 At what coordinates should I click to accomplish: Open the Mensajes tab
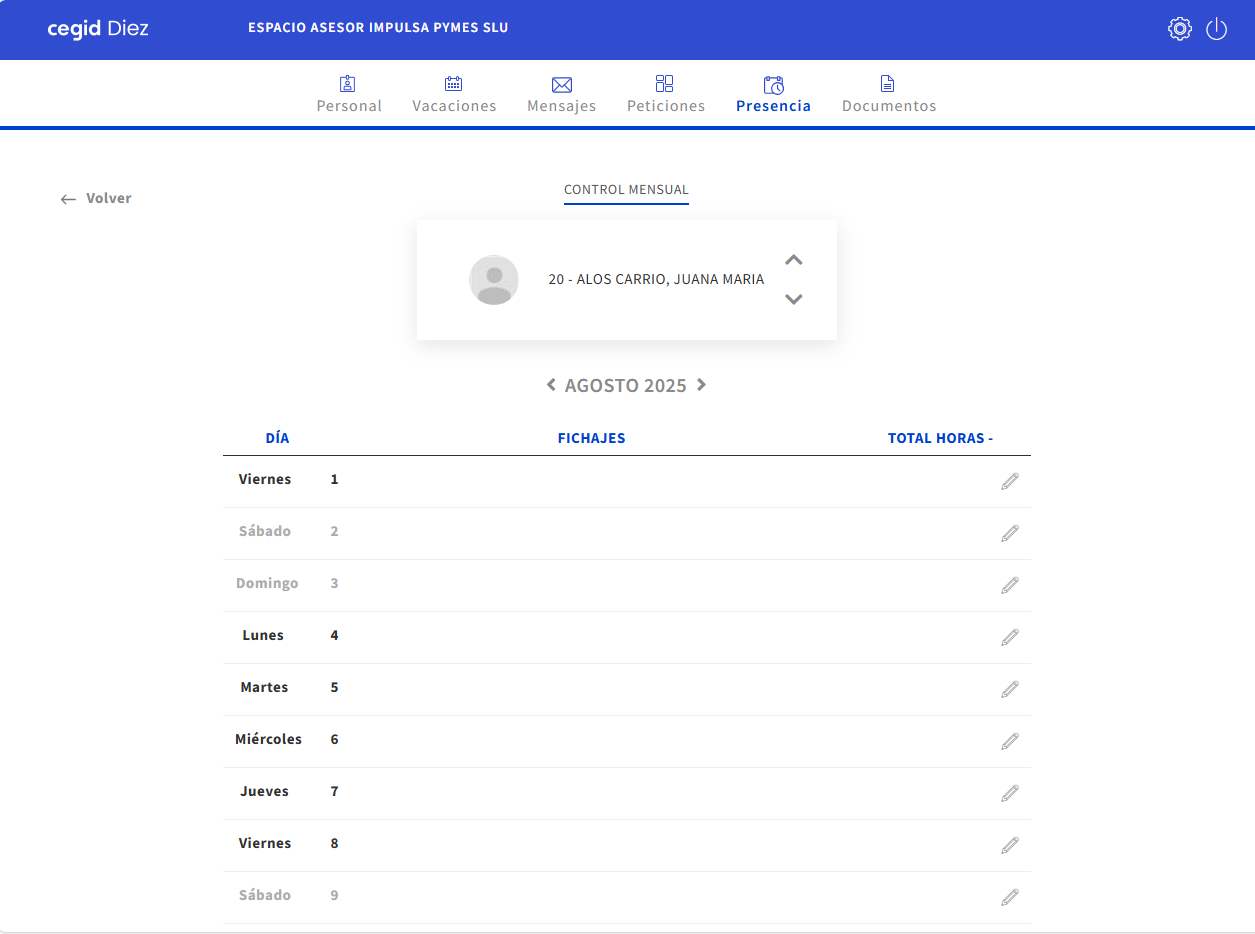click(x=561, y=95)
